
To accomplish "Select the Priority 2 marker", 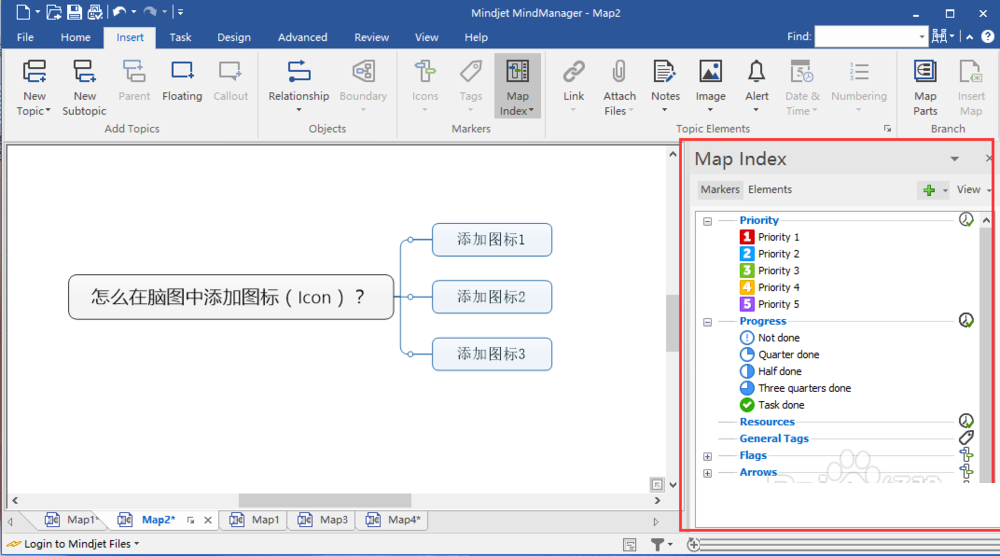I will [769, 254].
